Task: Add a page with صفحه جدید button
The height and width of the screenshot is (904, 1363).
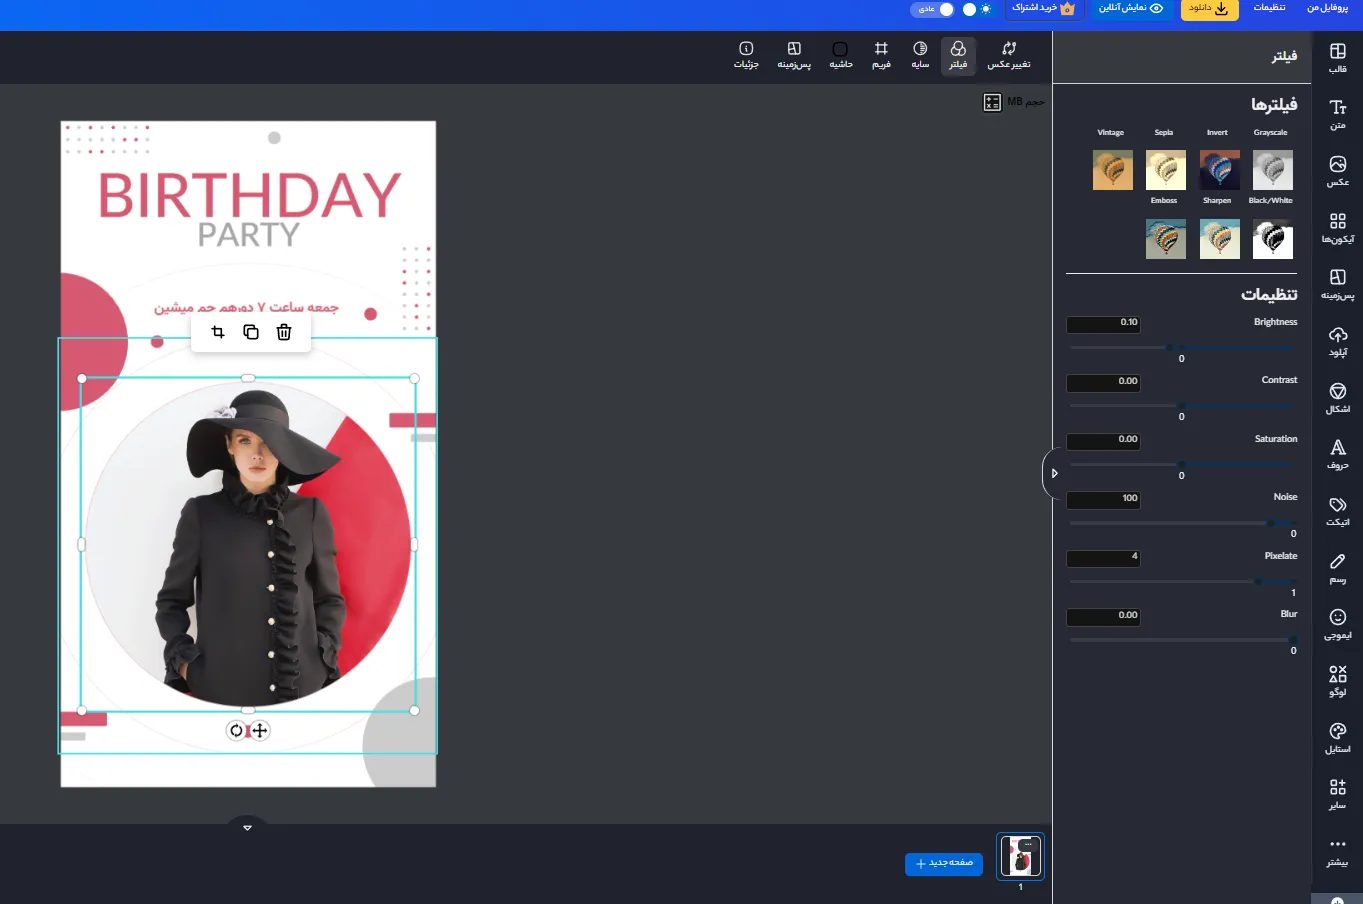Action: 944,863
